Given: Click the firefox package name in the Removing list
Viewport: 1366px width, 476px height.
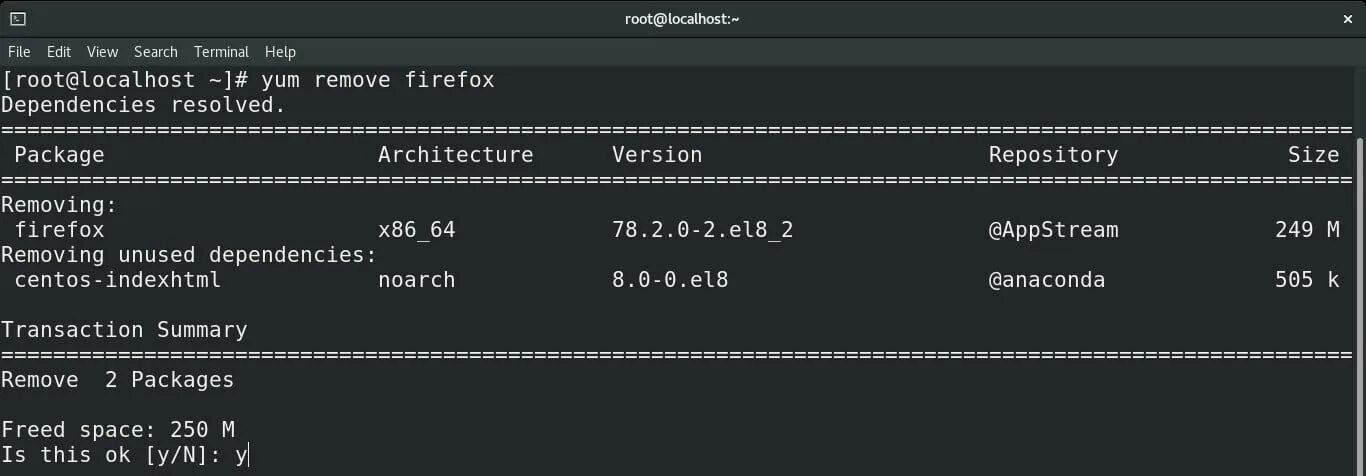Looking at the screenshot, I should [59, 230].
